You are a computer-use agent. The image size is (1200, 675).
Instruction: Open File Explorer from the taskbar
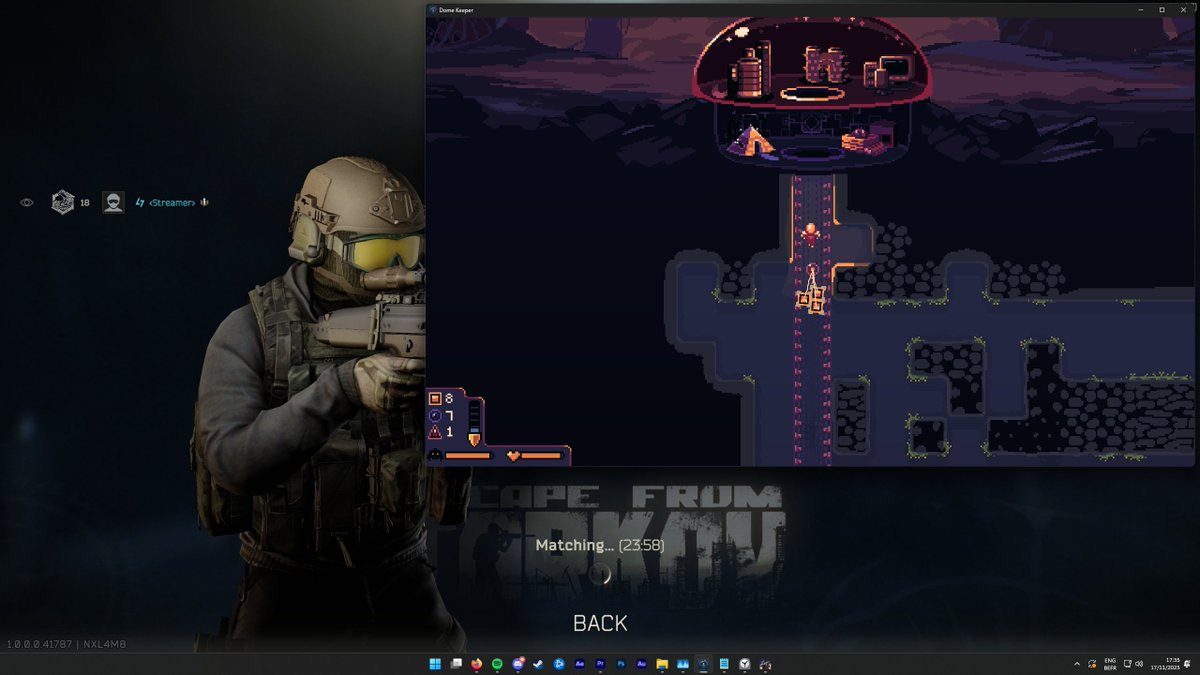pos(662,664)
